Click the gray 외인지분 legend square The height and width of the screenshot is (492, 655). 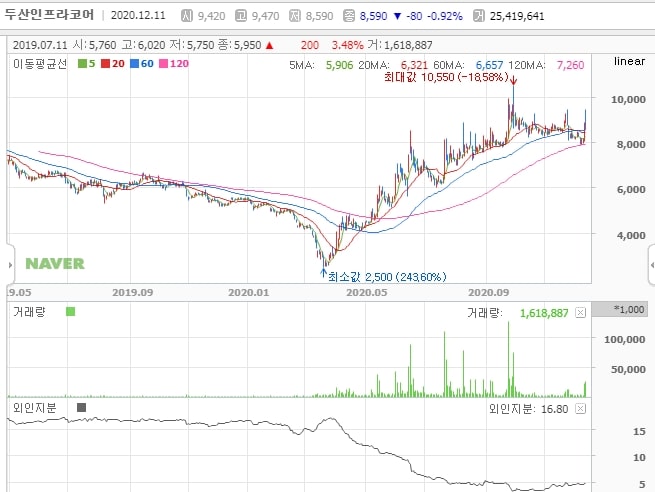(x=81, y=407)
